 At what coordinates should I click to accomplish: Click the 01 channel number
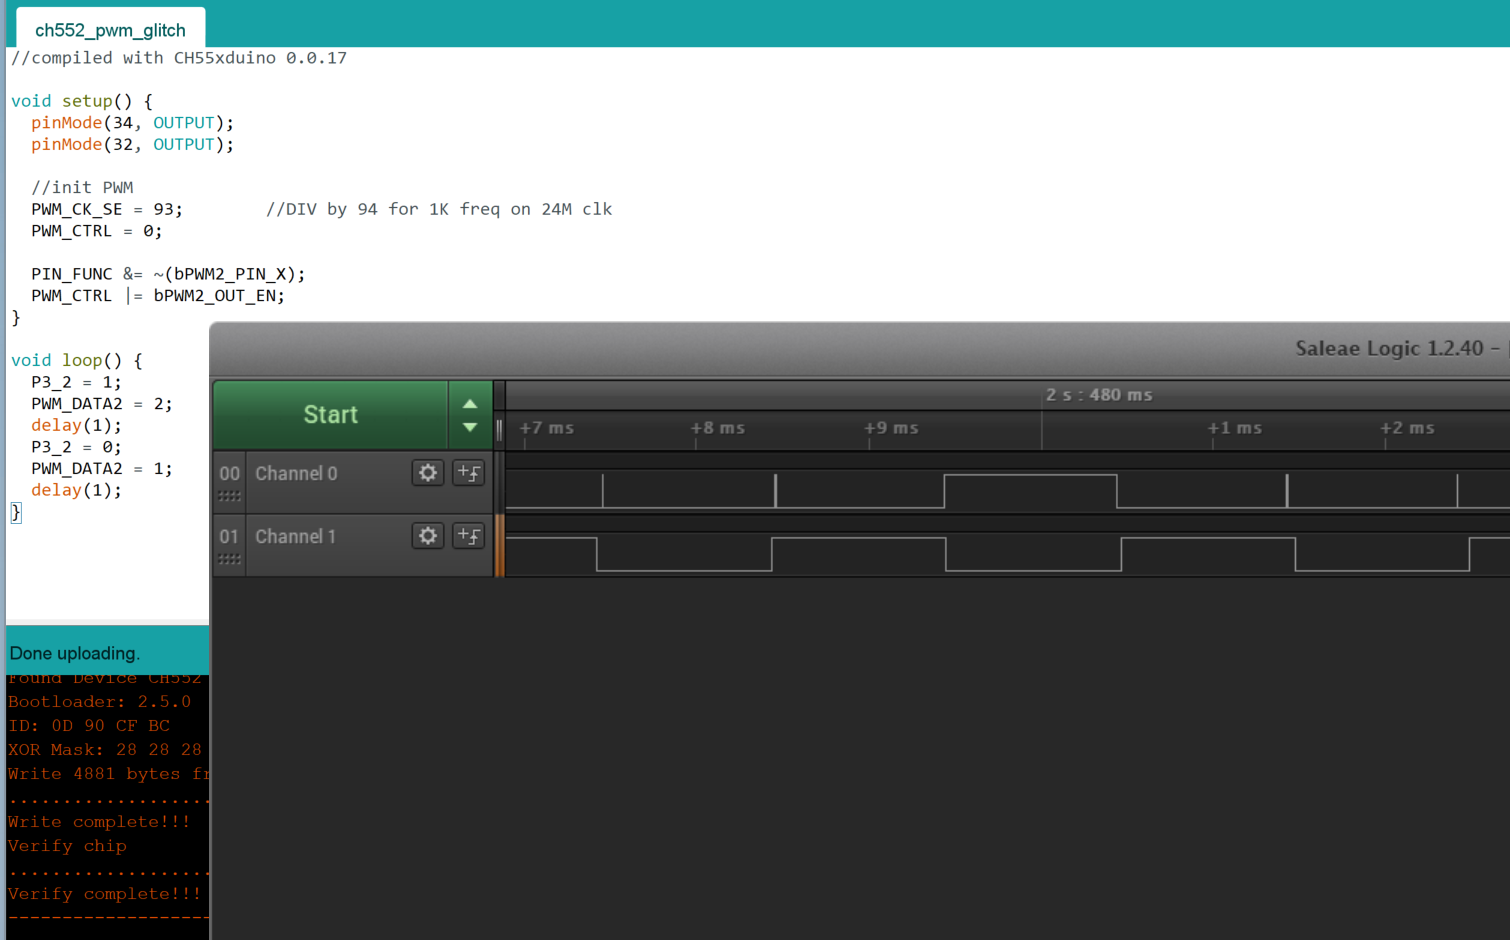click(x=229, y=536)
